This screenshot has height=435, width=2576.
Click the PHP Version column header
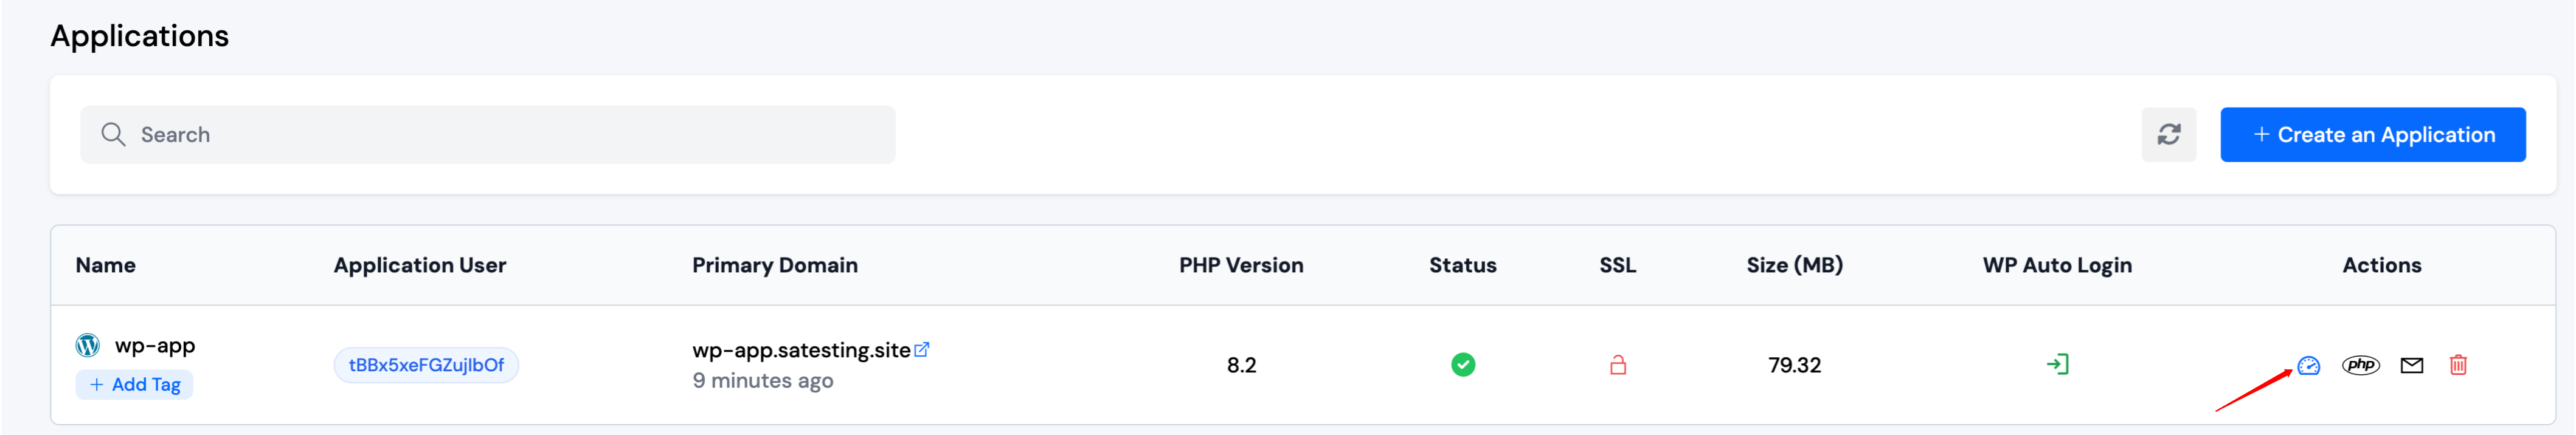1240,266
